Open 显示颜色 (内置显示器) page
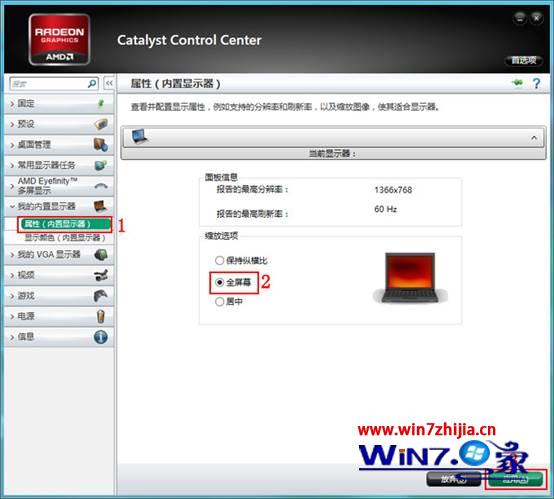Screen dimensions: 554x499 pos(65,237)
